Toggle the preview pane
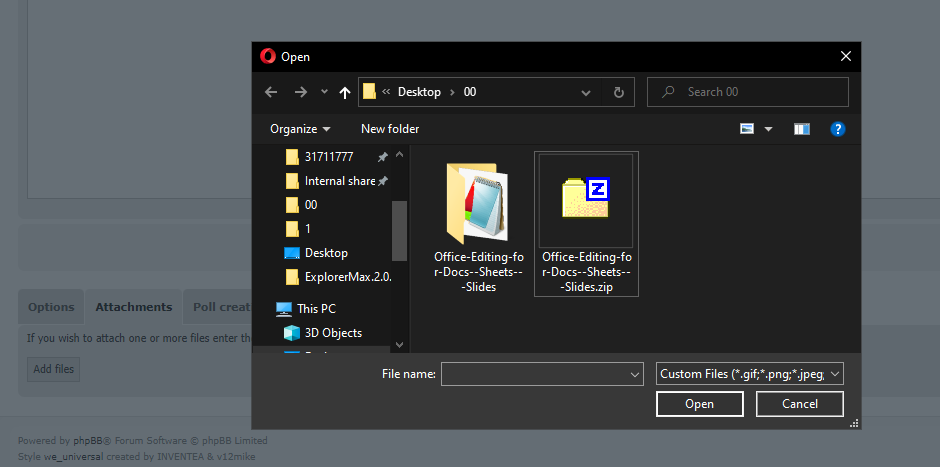The height and width of the screenshot is (467, 940). [802, 129]
